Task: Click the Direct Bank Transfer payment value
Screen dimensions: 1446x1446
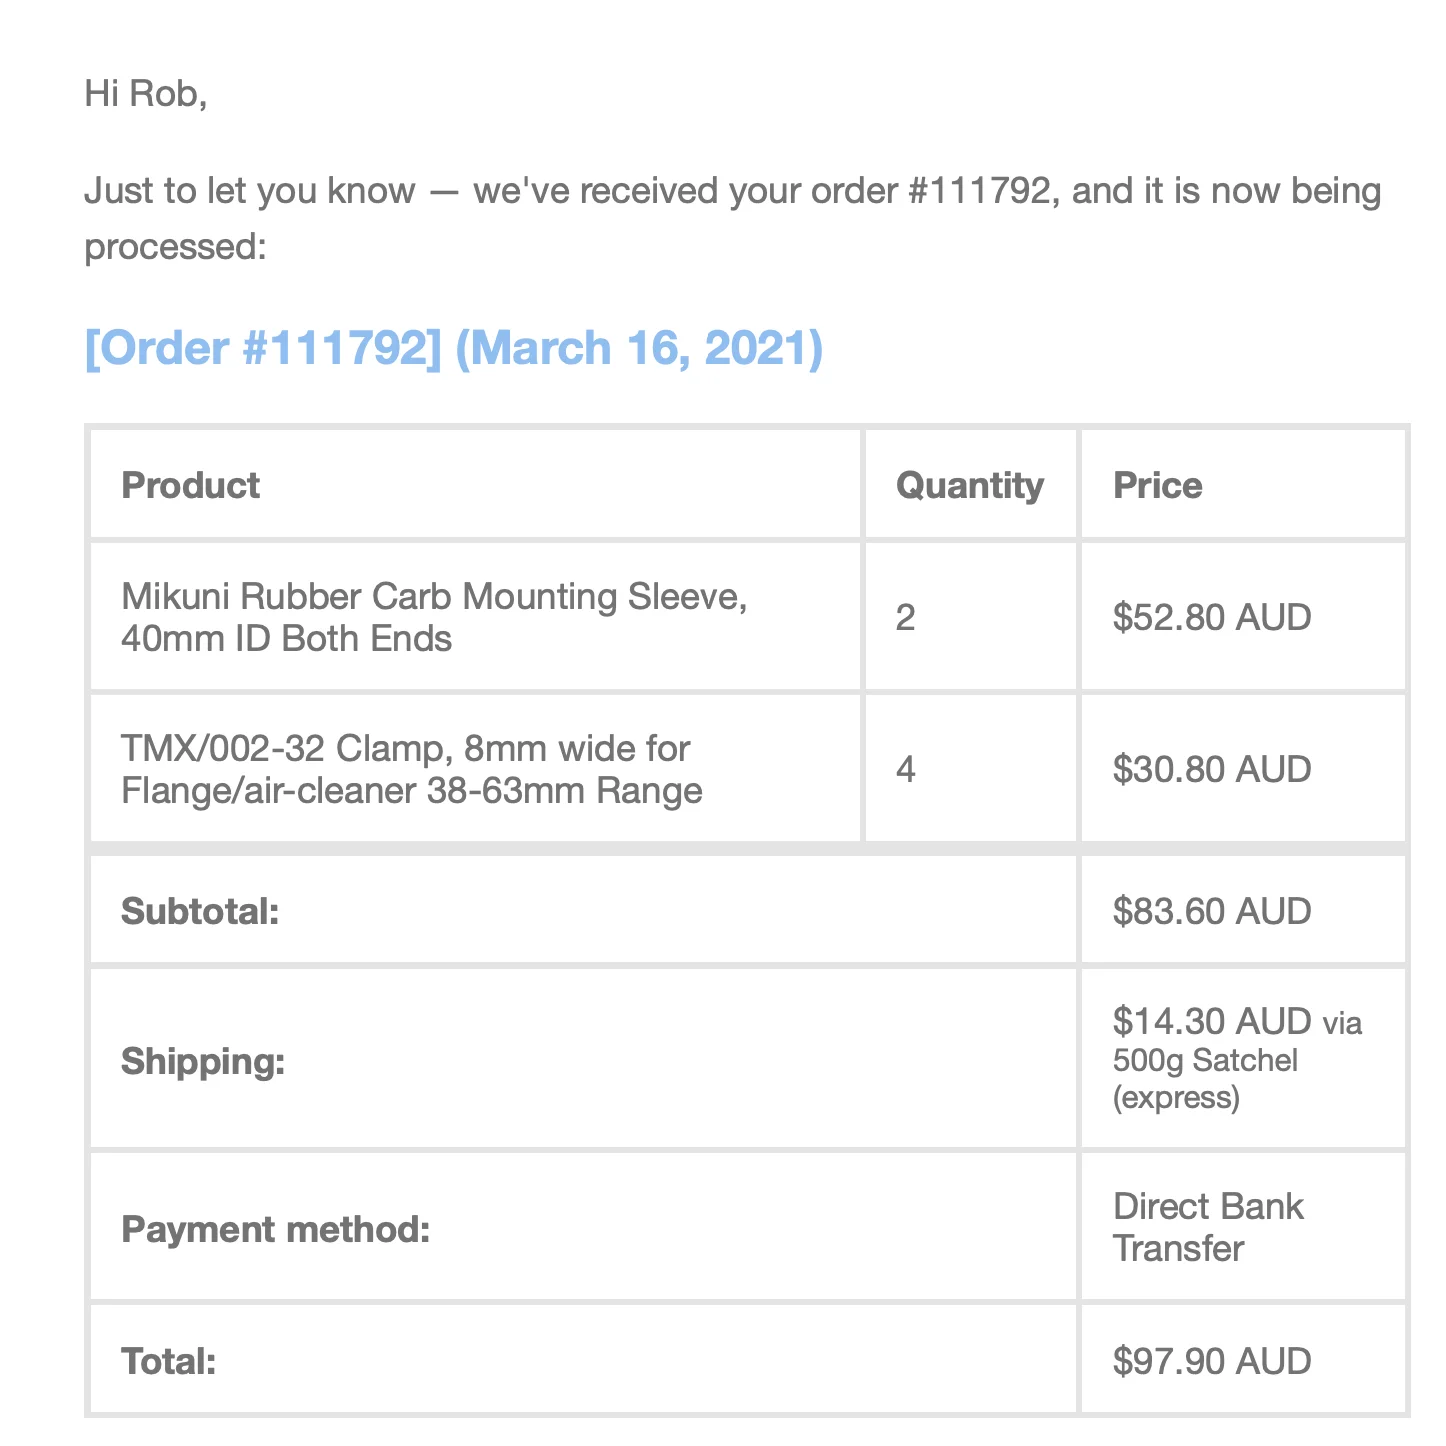Action: (1207, 1227)
